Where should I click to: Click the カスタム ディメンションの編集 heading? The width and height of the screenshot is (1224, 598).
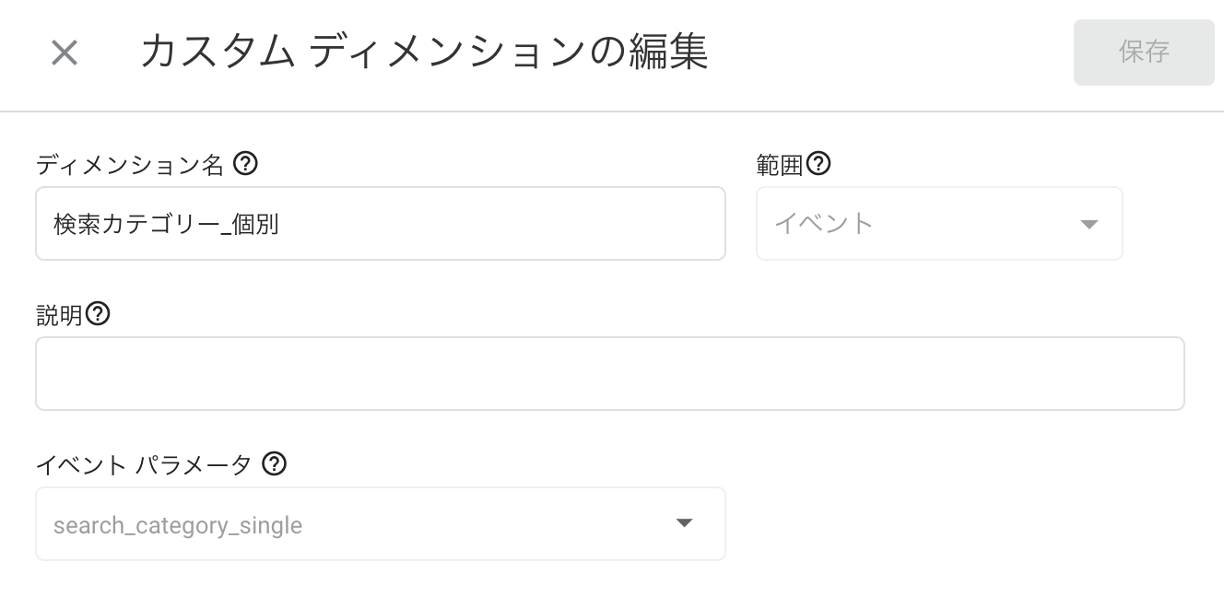[424, 52]
